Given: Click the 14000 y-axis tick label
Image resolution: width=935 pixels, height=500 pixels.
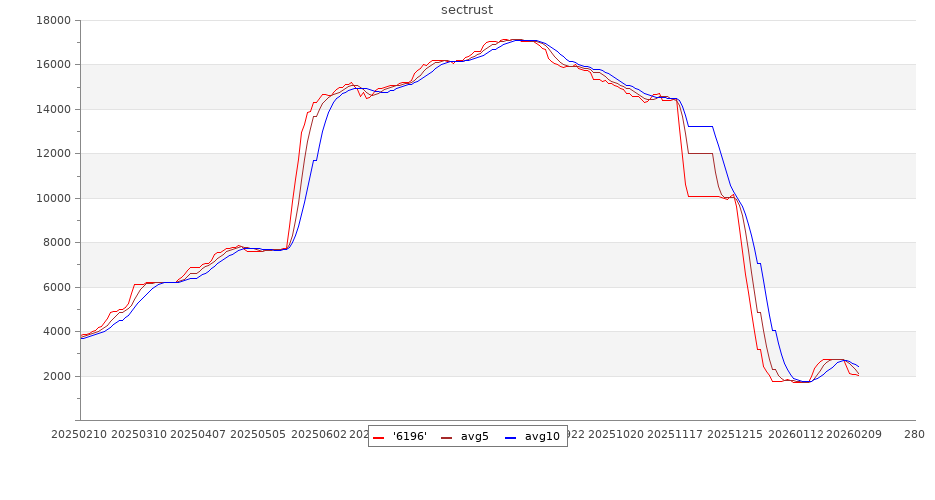Looking at the screenshot, I should (52, 109).
